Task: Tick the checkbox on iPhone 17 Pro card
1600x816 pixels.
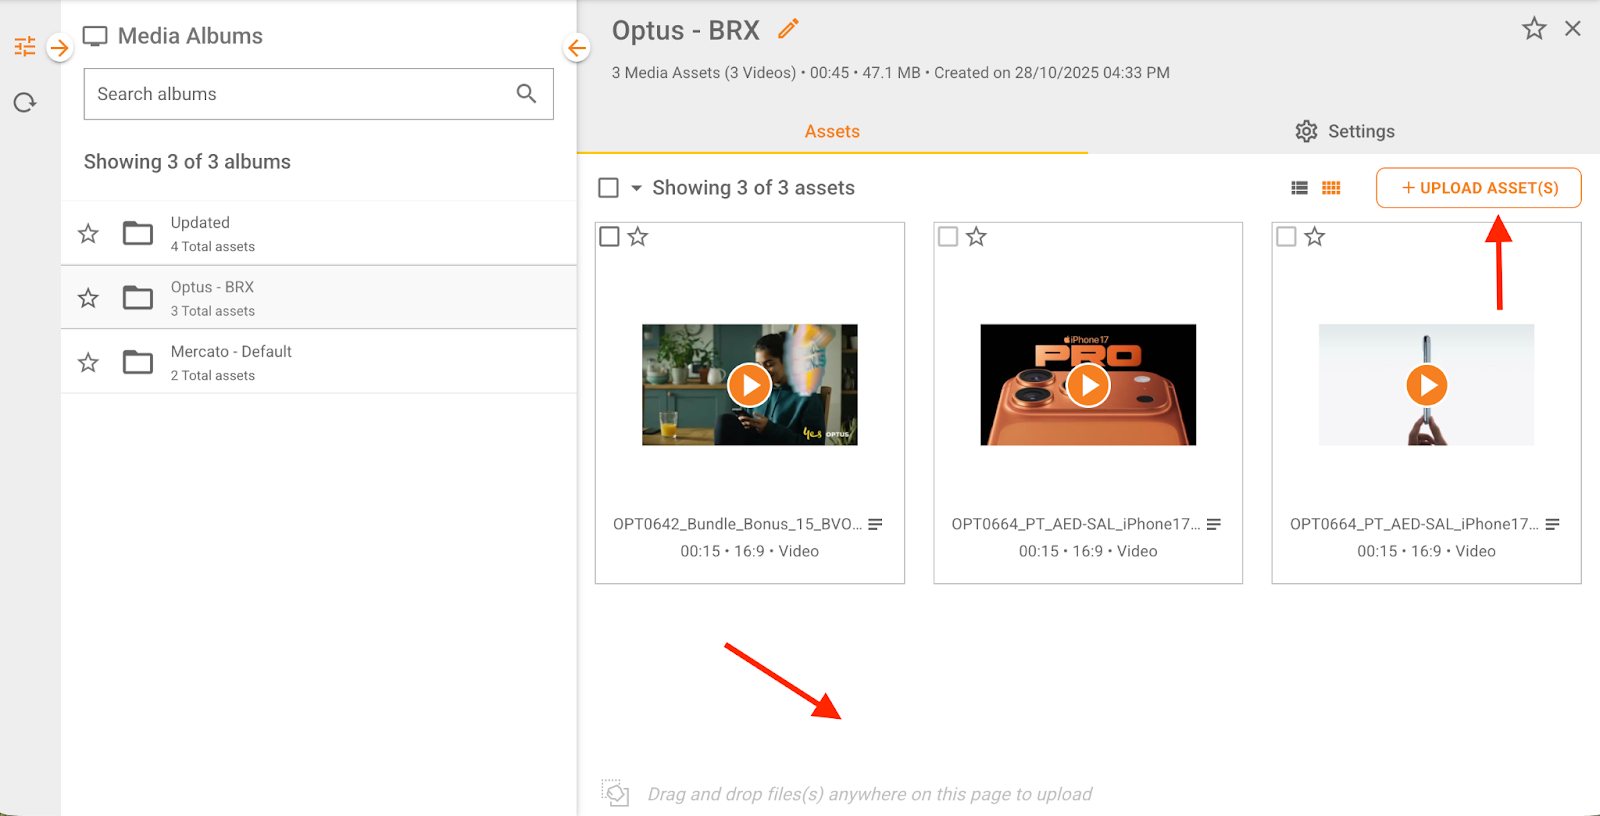Action: 948,237
